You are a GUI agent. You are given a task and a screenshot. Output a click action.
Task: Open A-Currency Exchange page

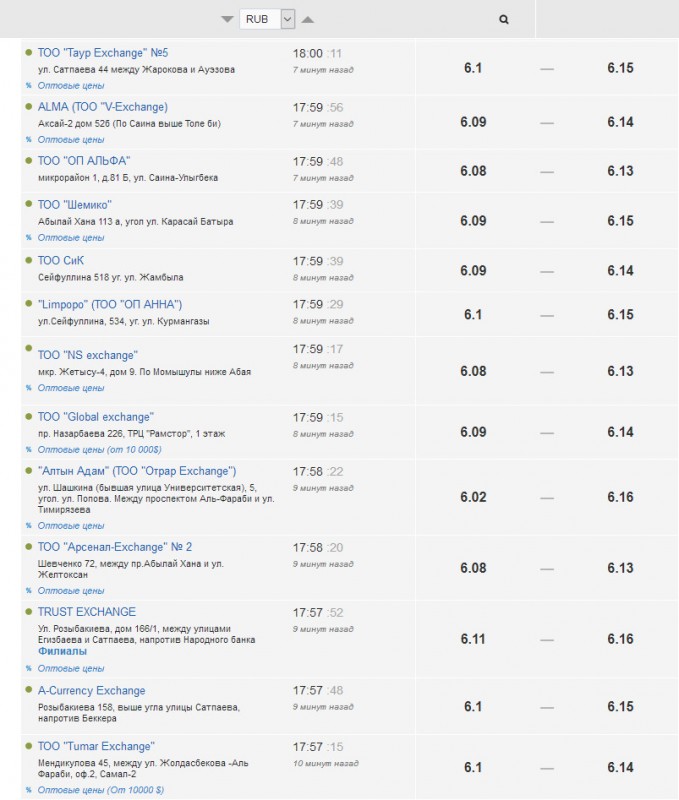click(x=91, y=691)
